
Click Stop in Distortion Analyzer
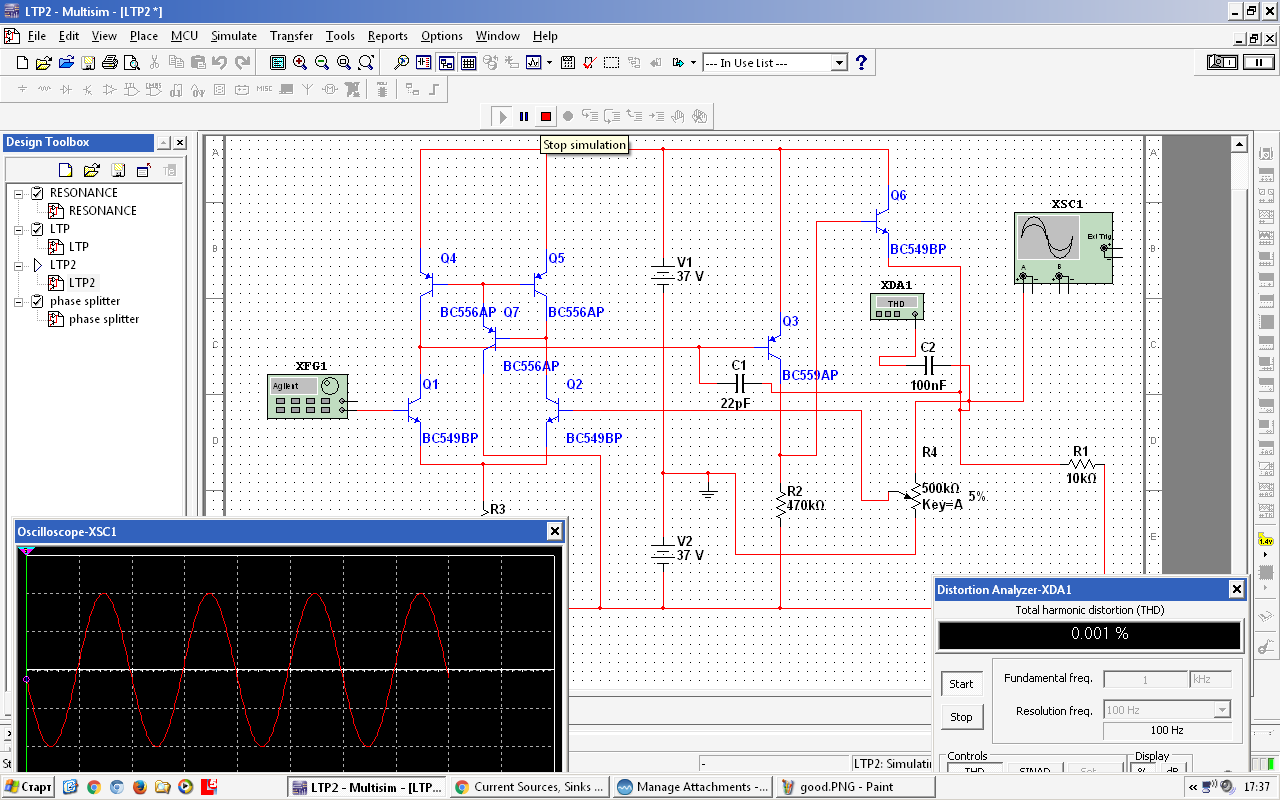961,717
